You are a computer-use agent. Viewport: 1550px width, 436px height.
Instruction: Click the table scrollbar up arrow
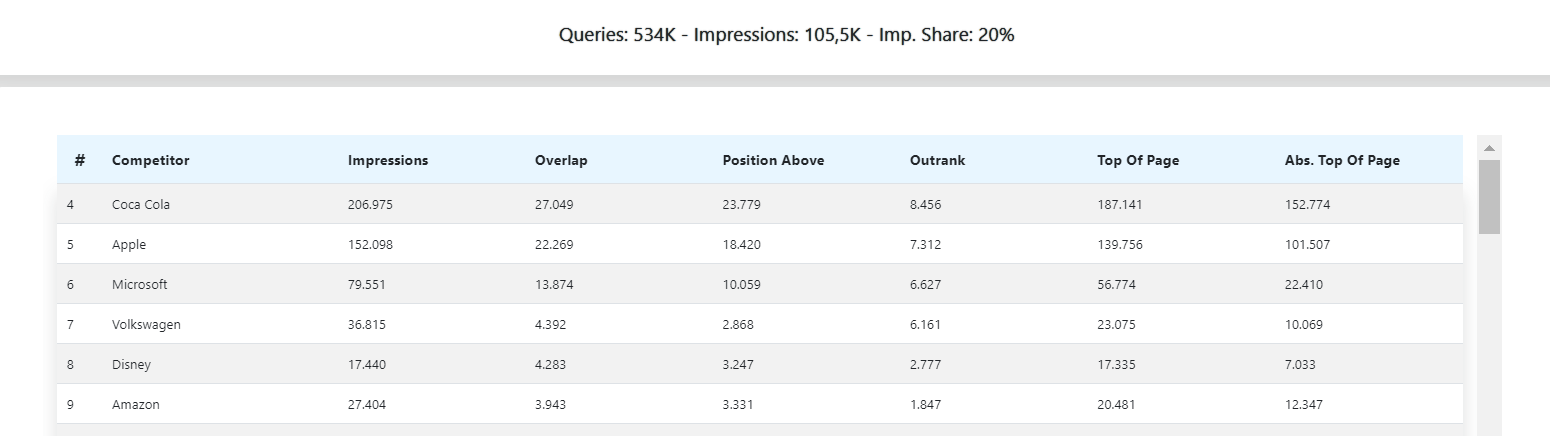pos(1490,148)
